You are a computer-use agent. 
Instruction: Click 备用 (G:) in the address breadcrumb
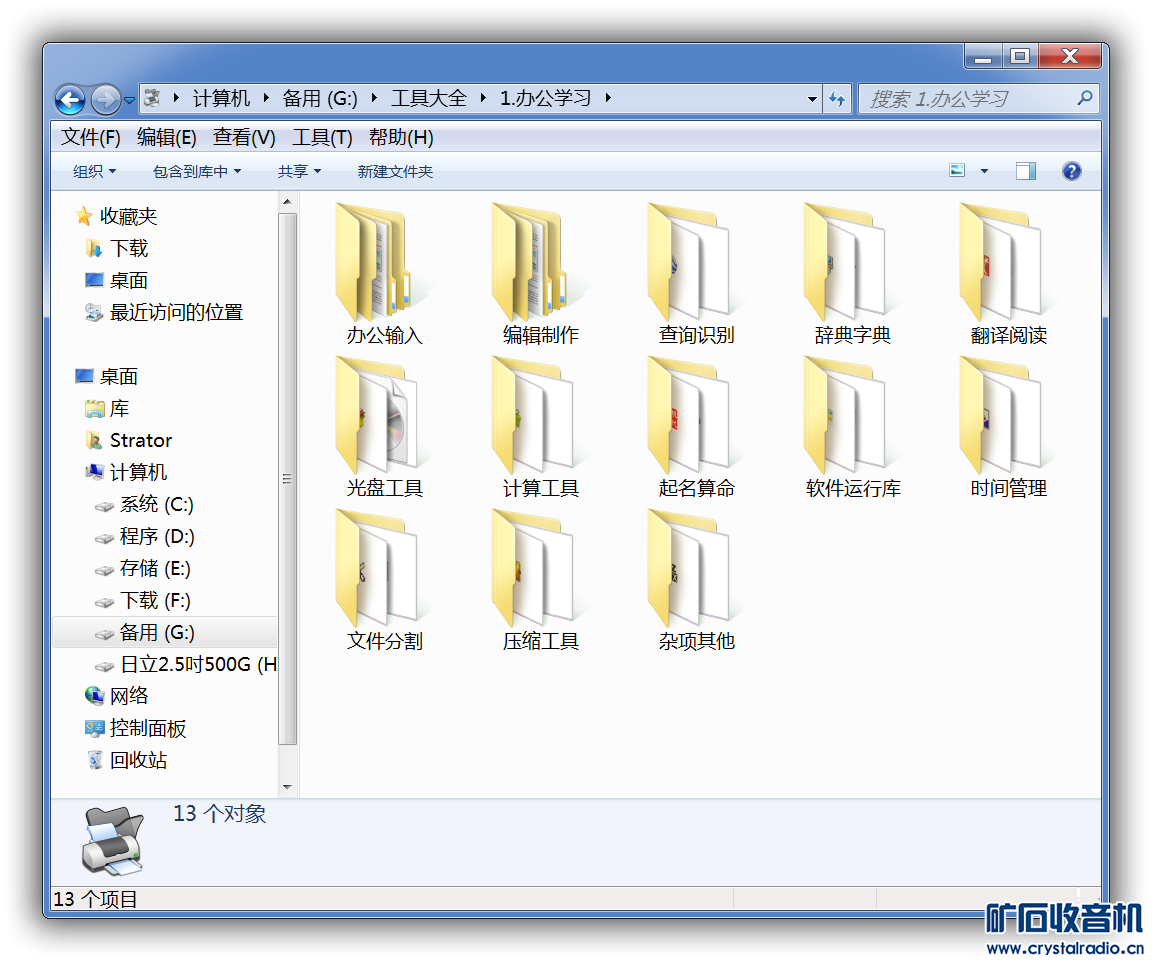tap(320, 98)
